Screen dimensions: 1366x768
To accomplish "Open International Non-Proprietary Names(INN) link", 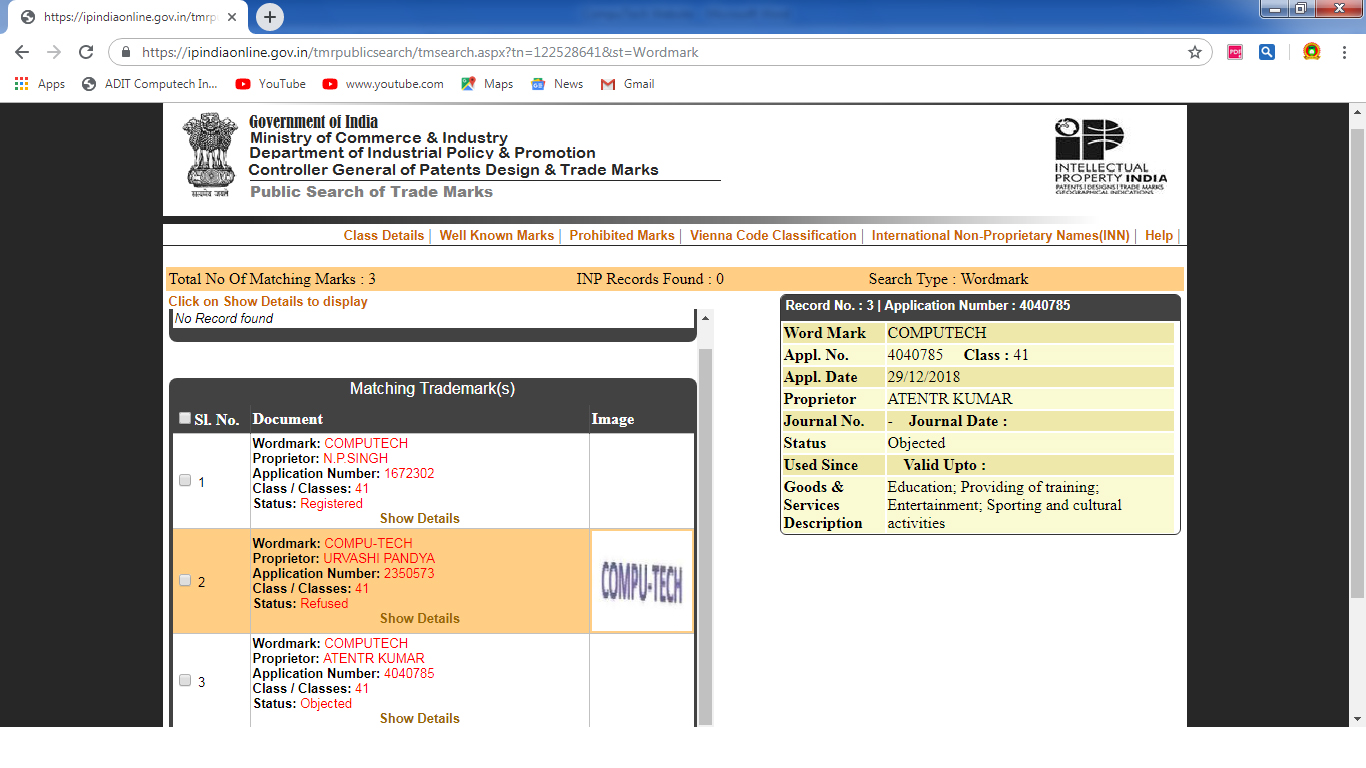I will click(1000, 235).
